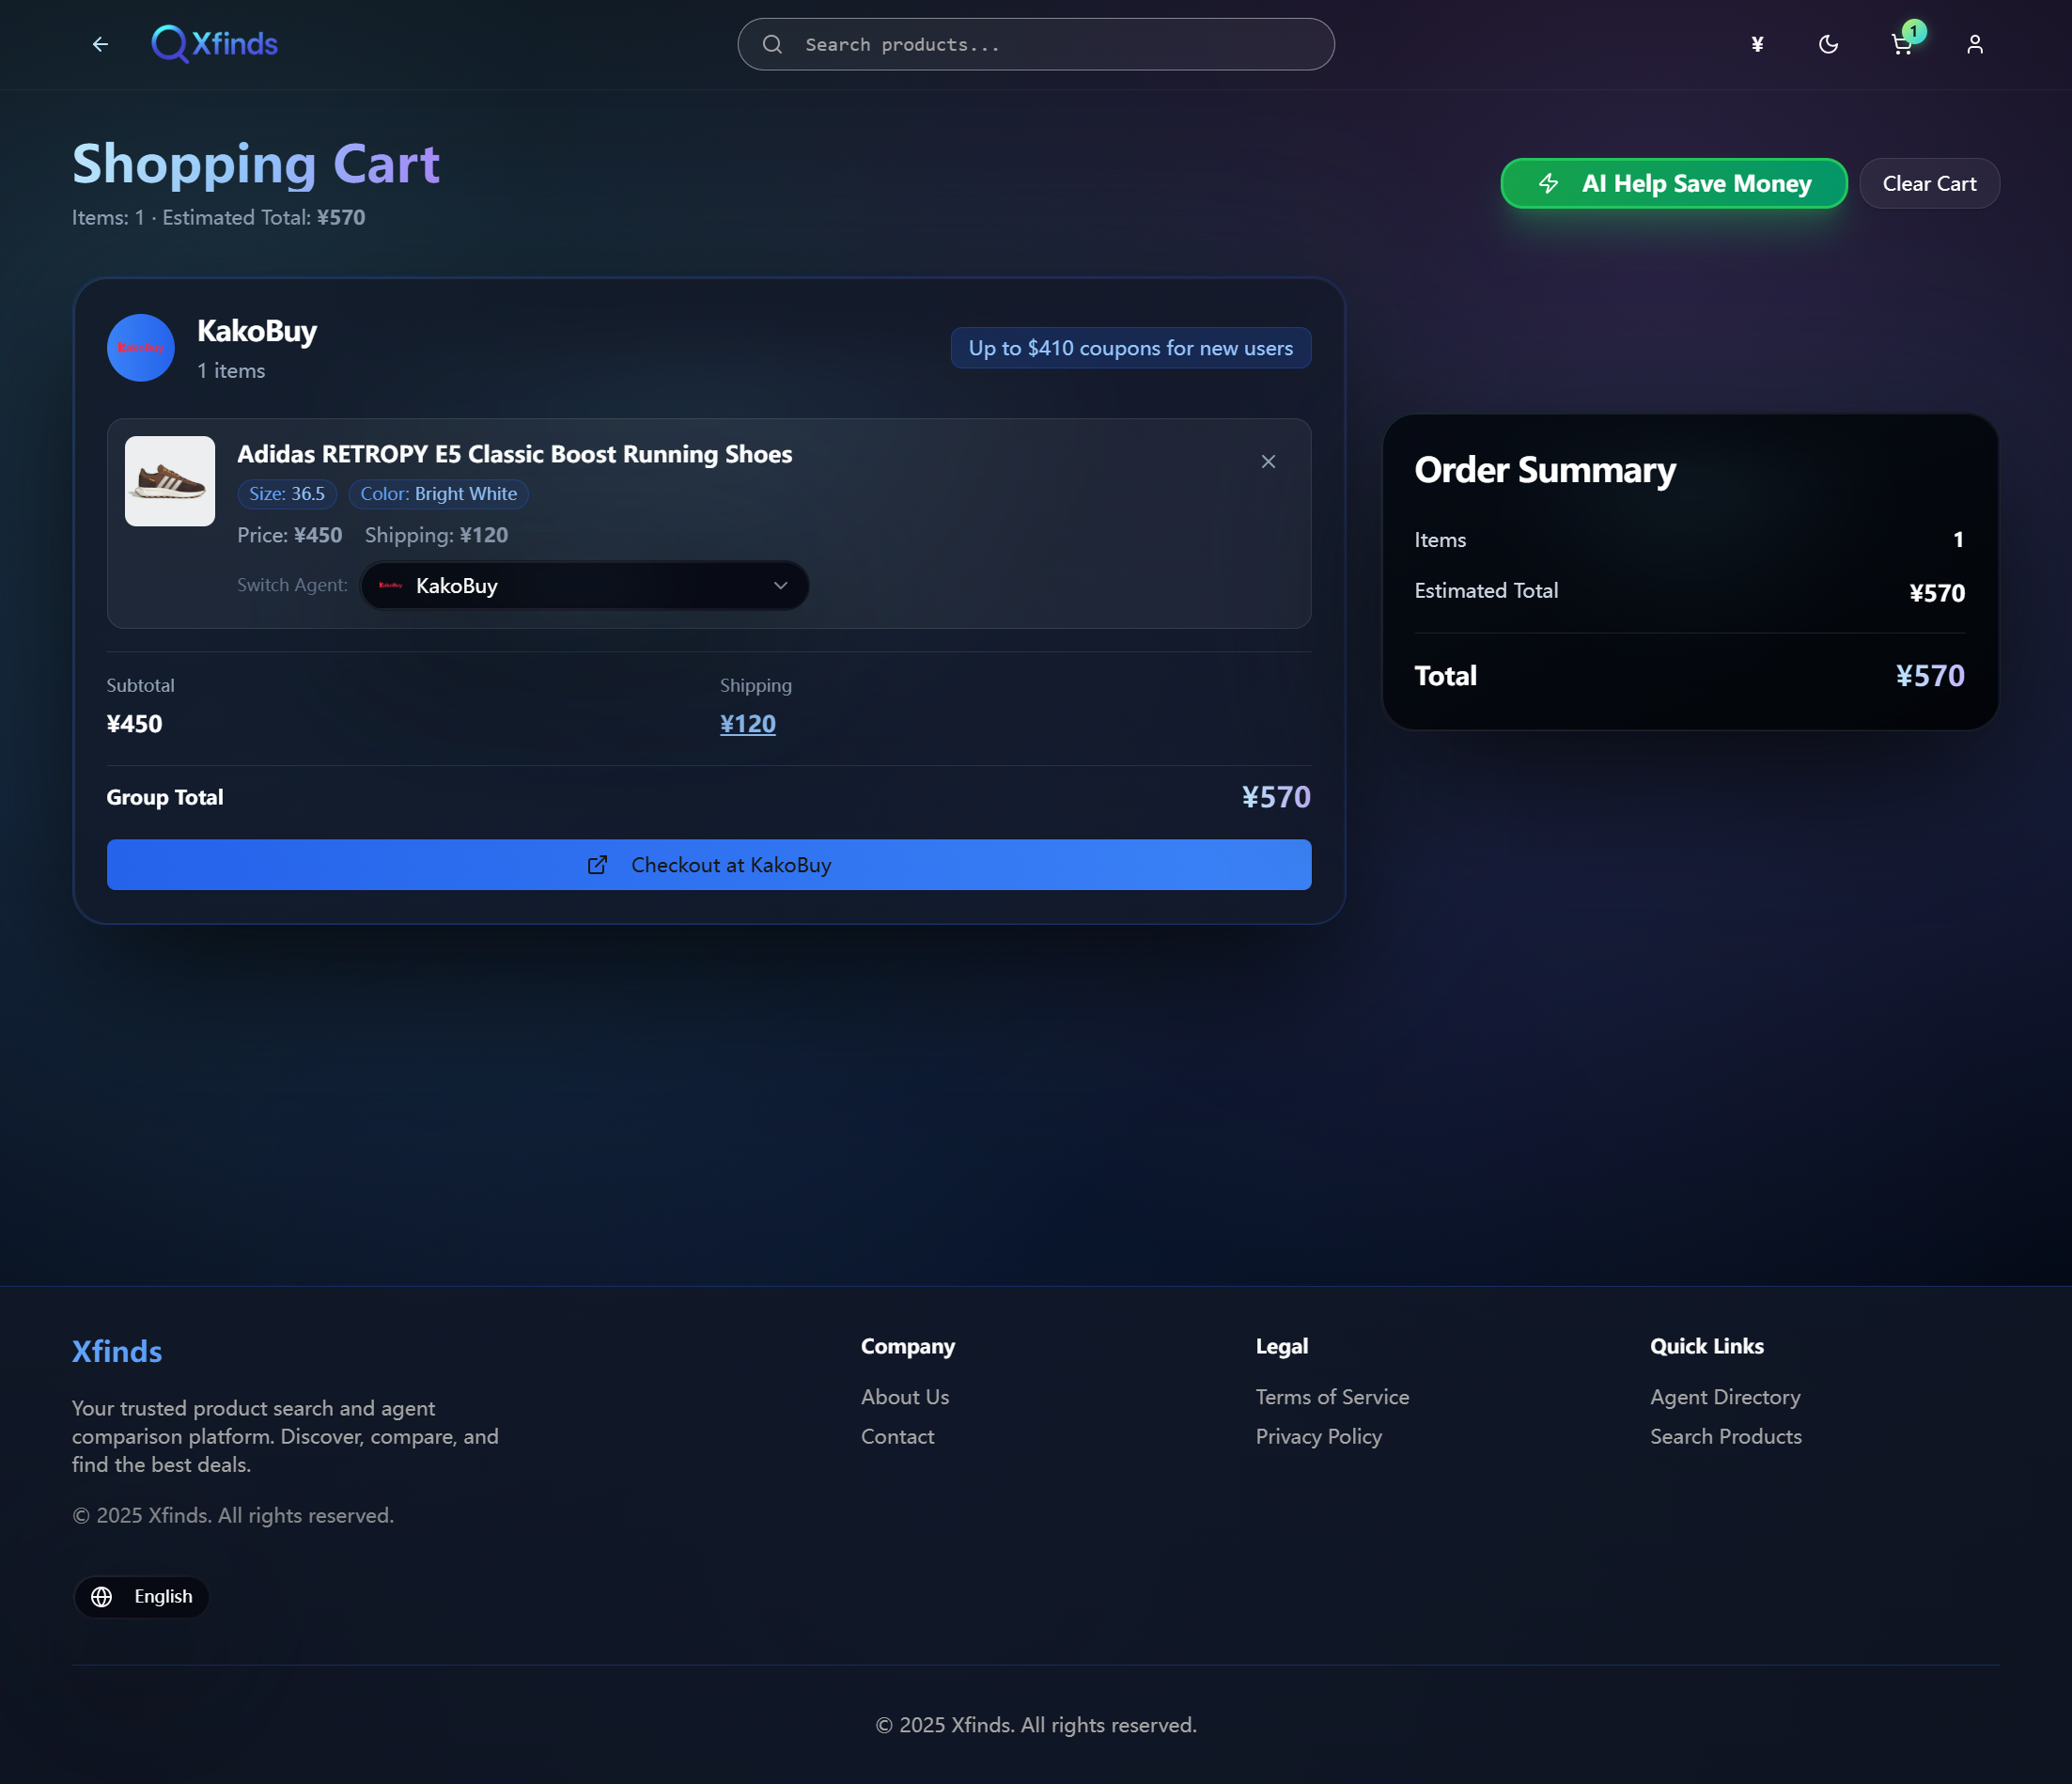Click the Subtotal ¥450 value
The width and height of the screenshot is (2072, 1784).
click(x=134, y=724)
